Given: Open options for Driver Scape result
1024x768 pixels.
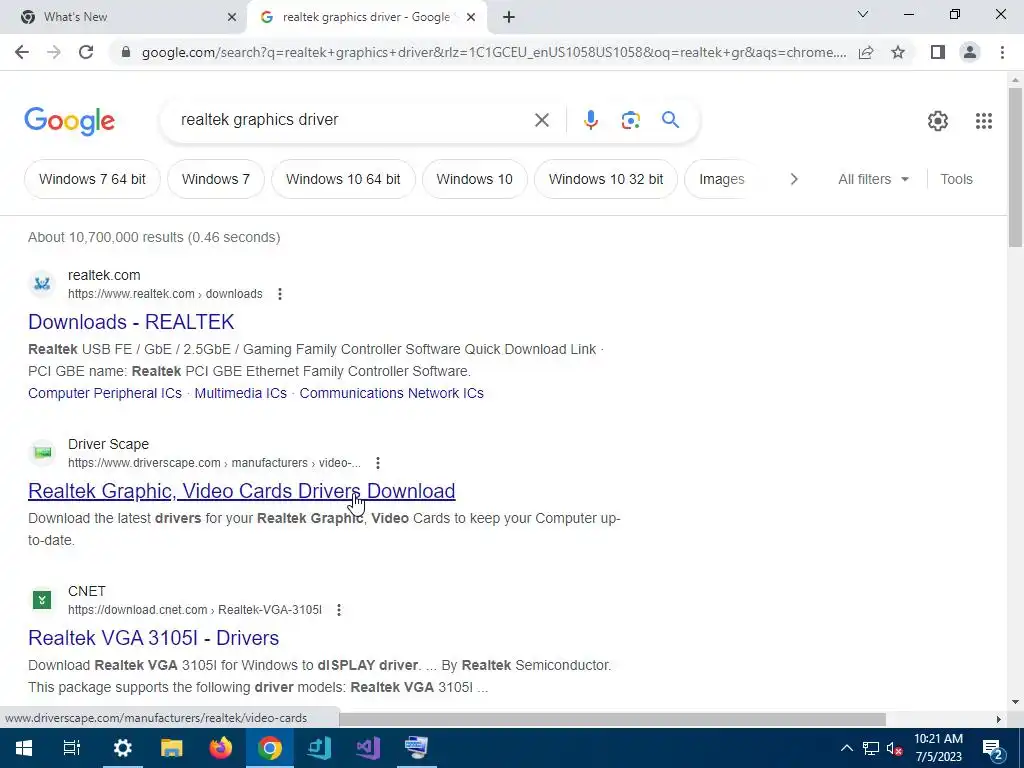Looking at the screenshot, I should (377, 463).
